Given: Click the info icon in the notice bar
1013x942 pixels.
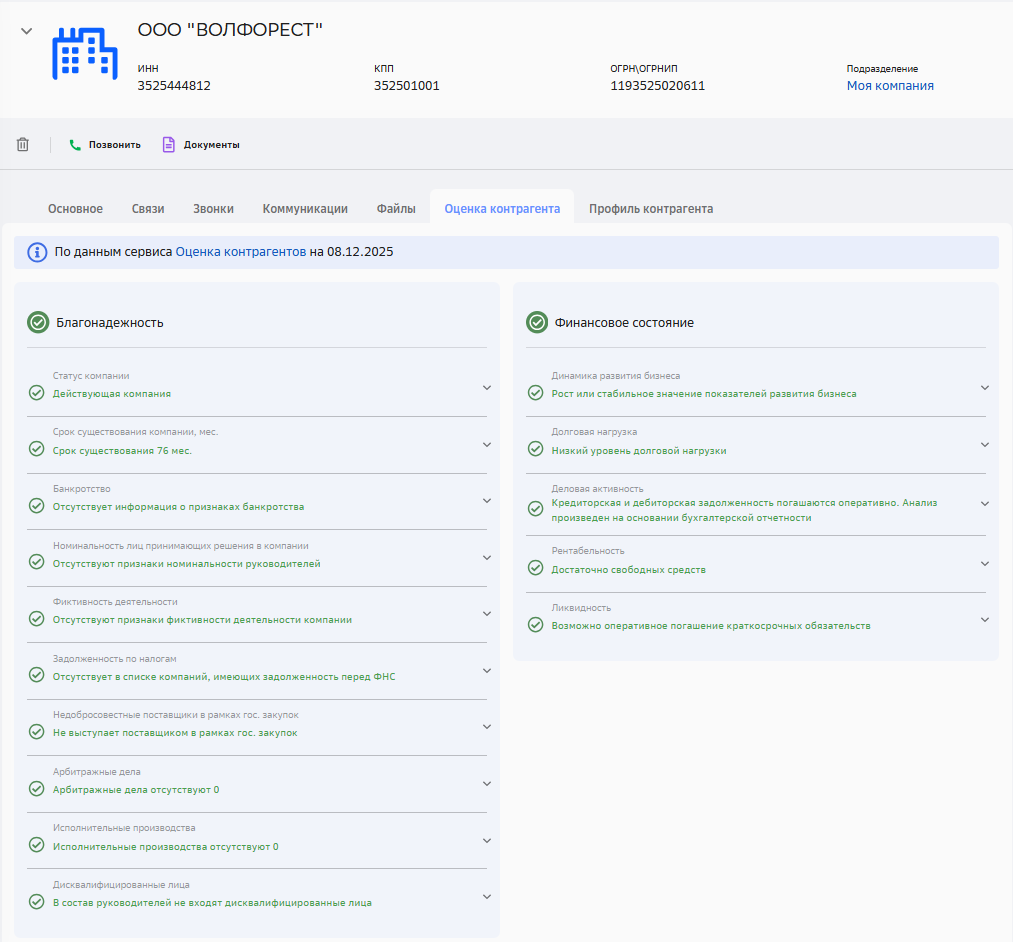Looking at the screenshot, I should (37, 252).
